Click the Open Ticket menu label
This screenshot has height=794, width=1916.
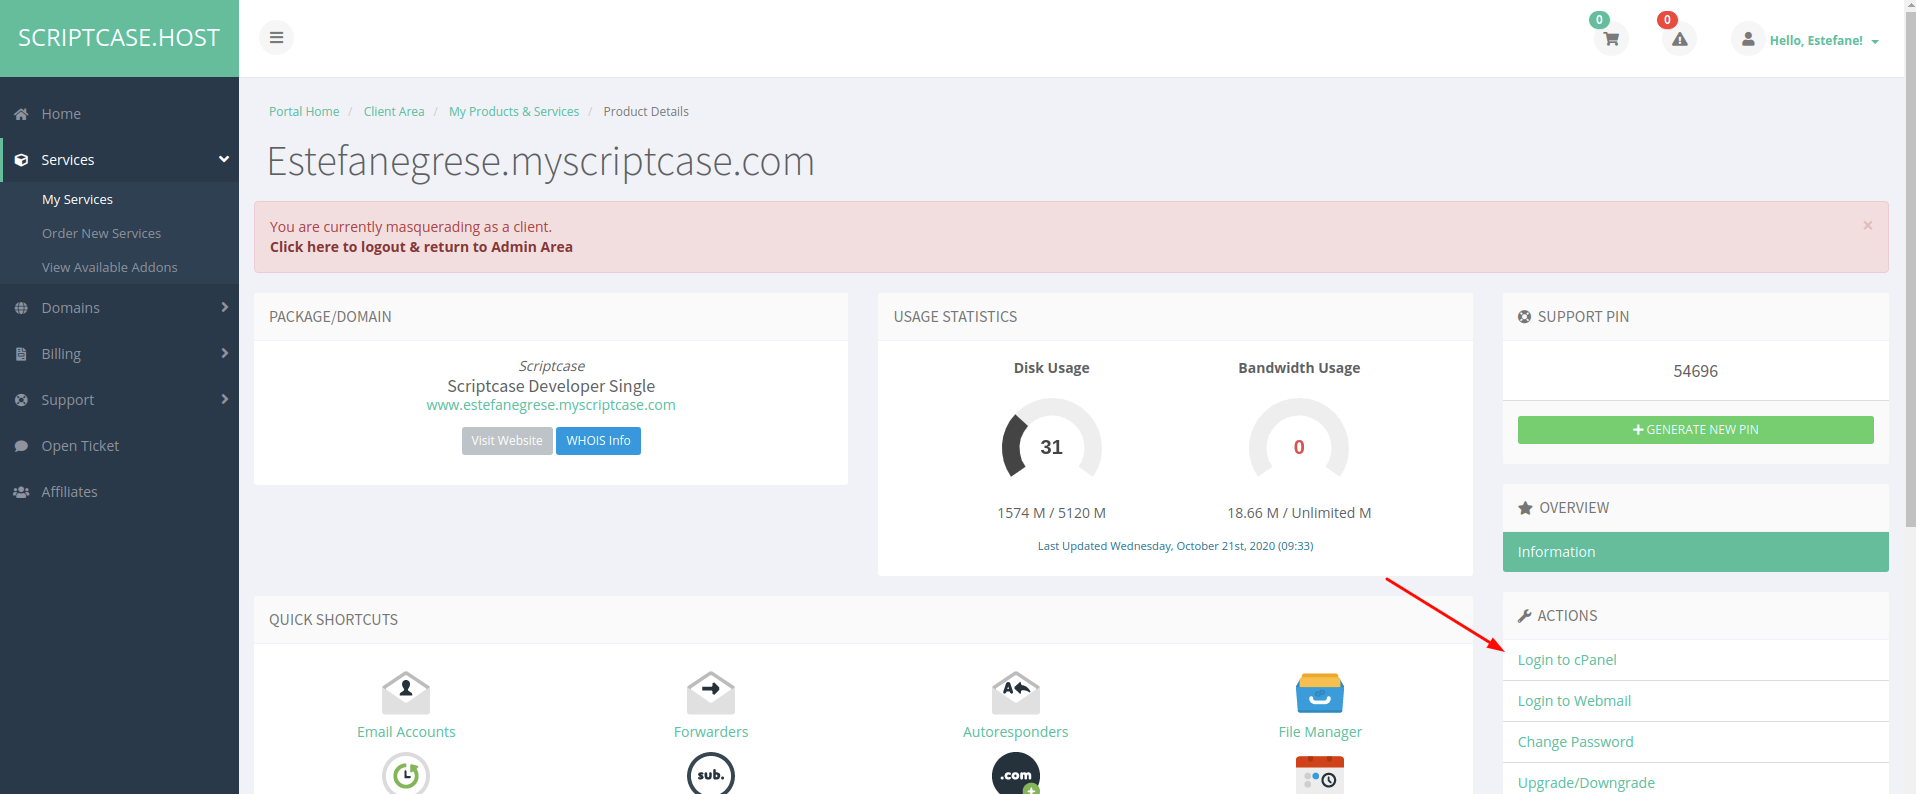80,446
